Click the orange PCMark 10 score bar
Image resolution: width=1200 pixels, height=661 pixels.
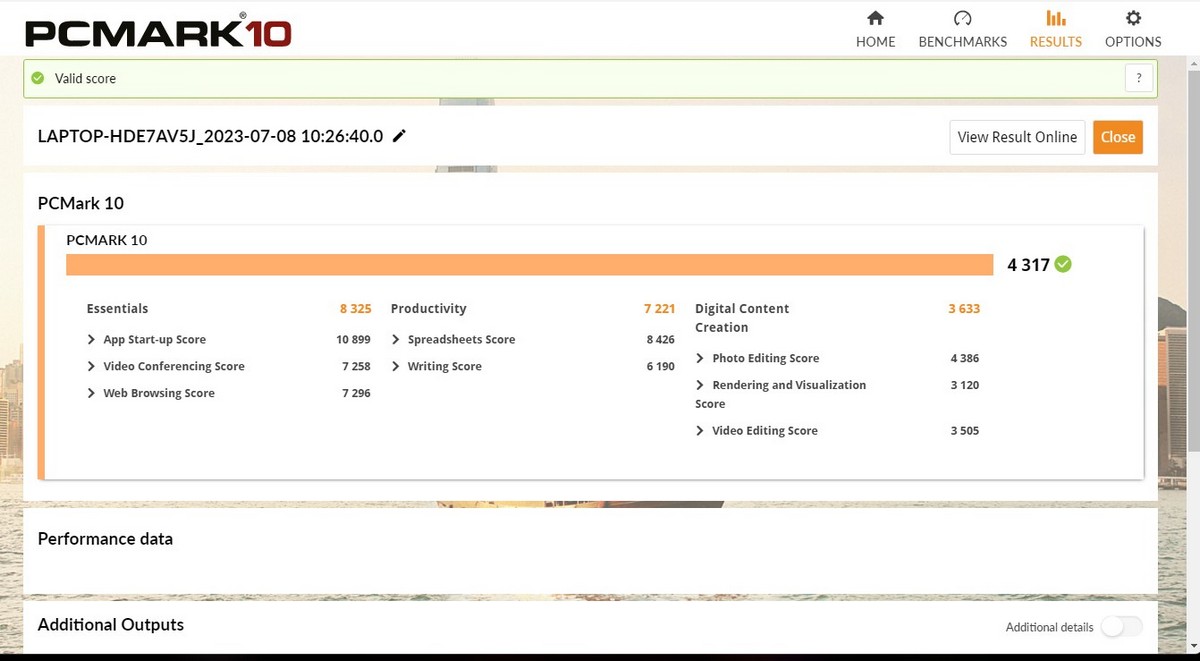tap(529, 264)
